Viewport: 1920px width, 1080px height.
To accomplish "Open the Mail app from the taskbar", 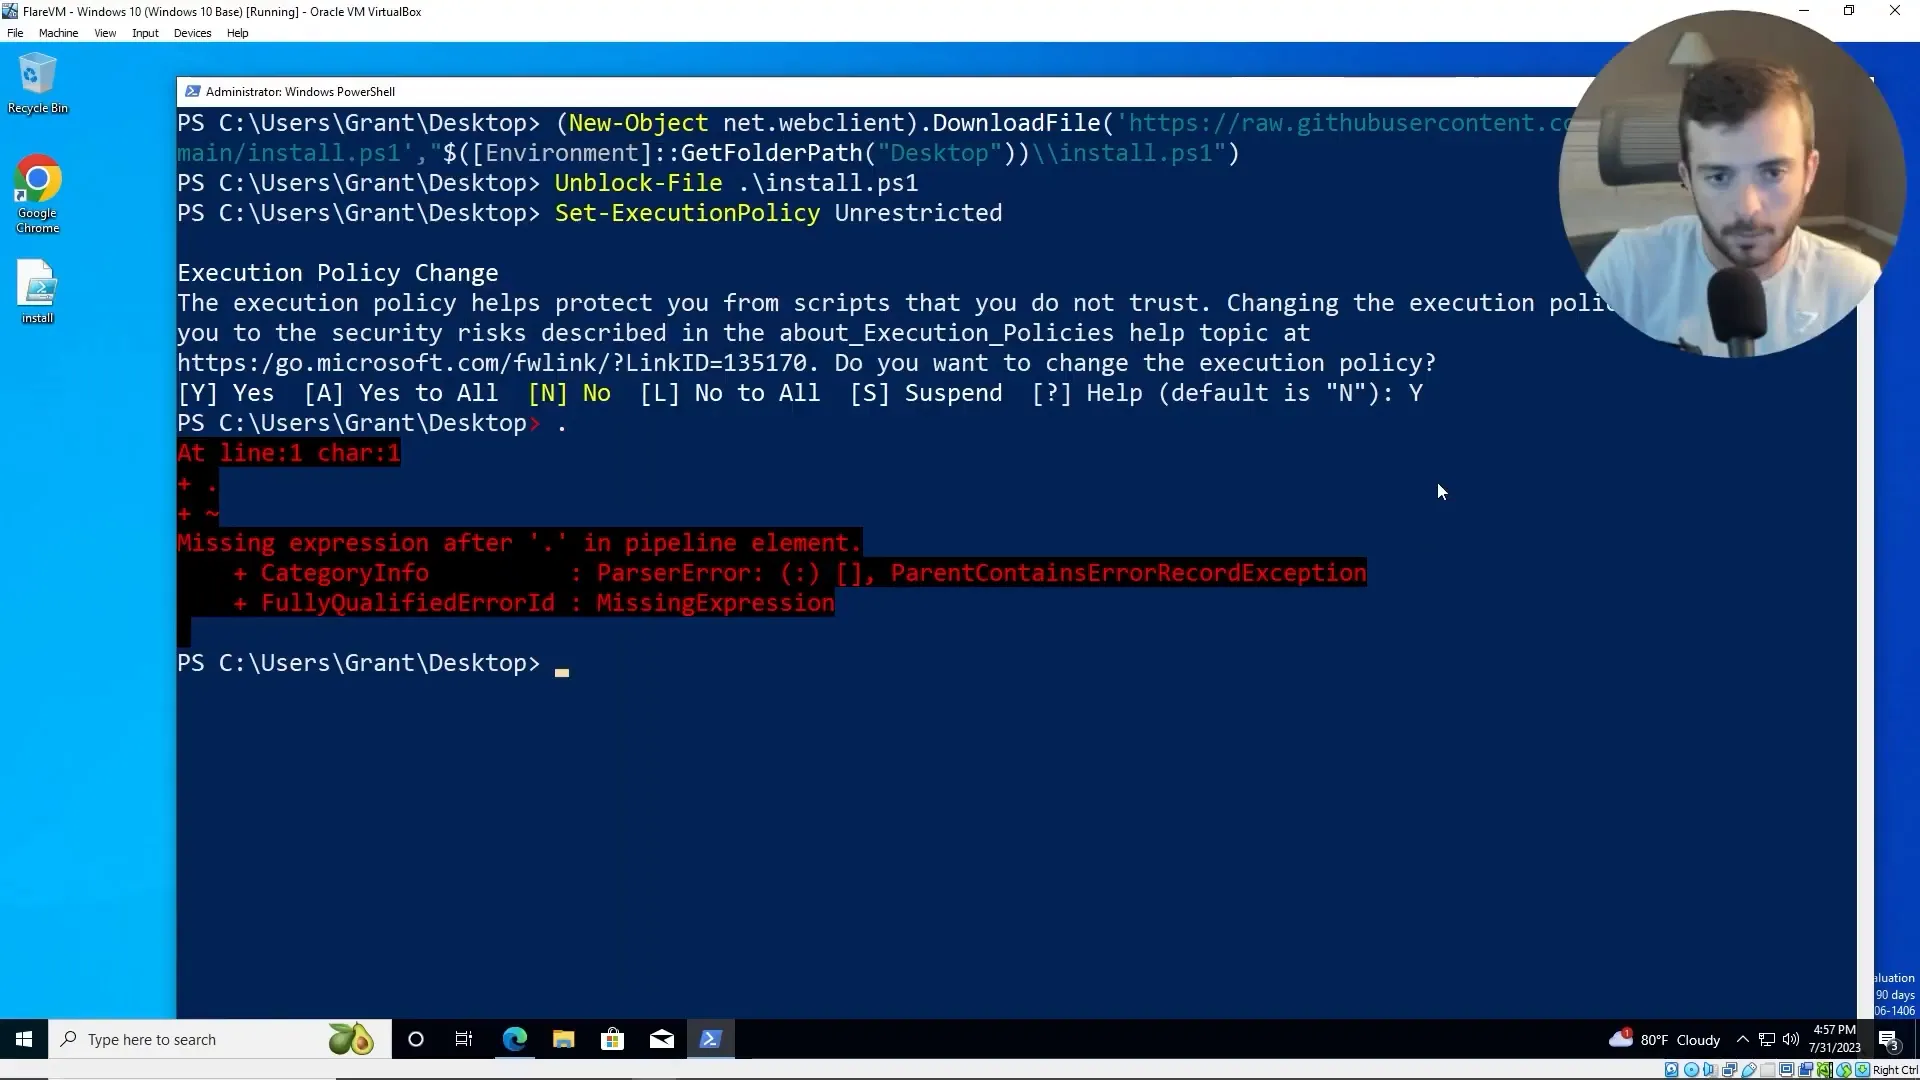I will click(661, 1039).
